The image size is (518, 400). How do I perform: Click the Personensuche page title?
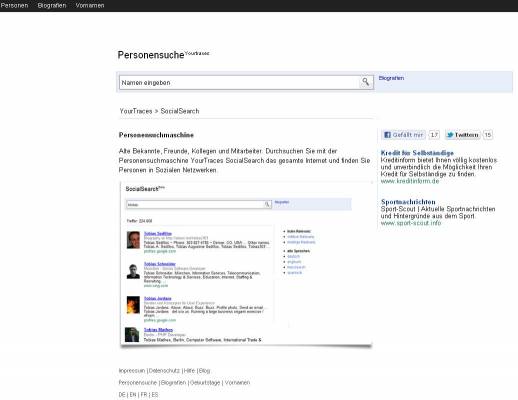(151, 55)
